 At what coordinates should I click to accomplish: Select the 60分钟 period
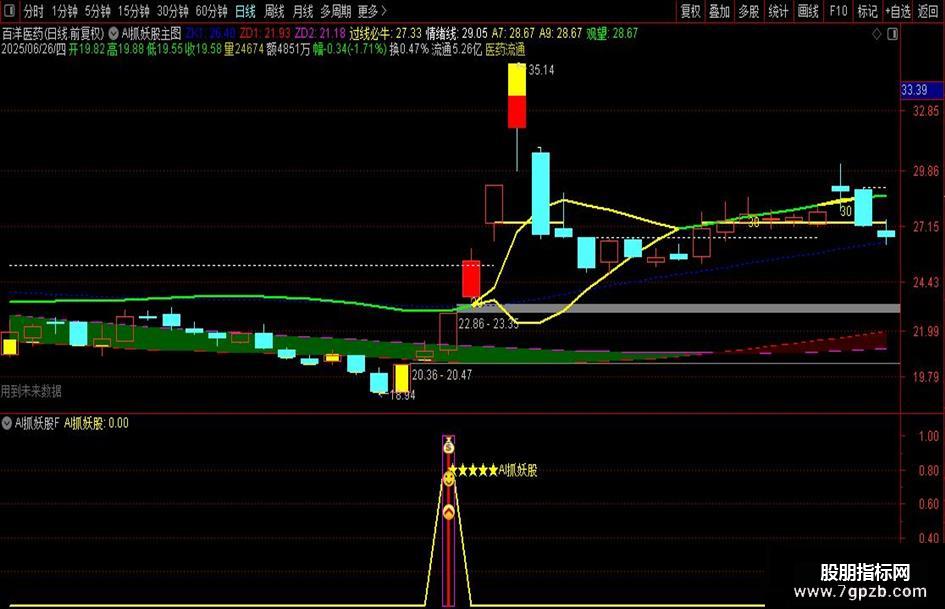[212, 11]
